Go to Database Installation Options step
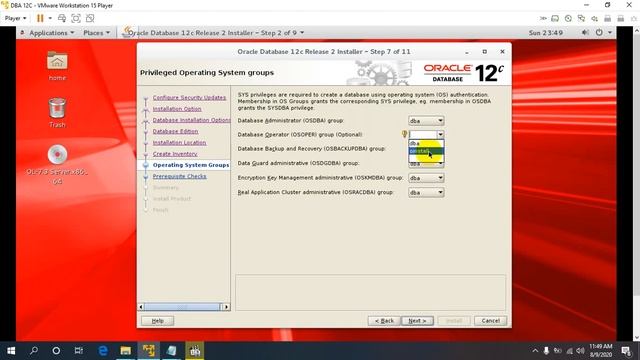The width and height of the screenshot is (640, 360). 191,120
